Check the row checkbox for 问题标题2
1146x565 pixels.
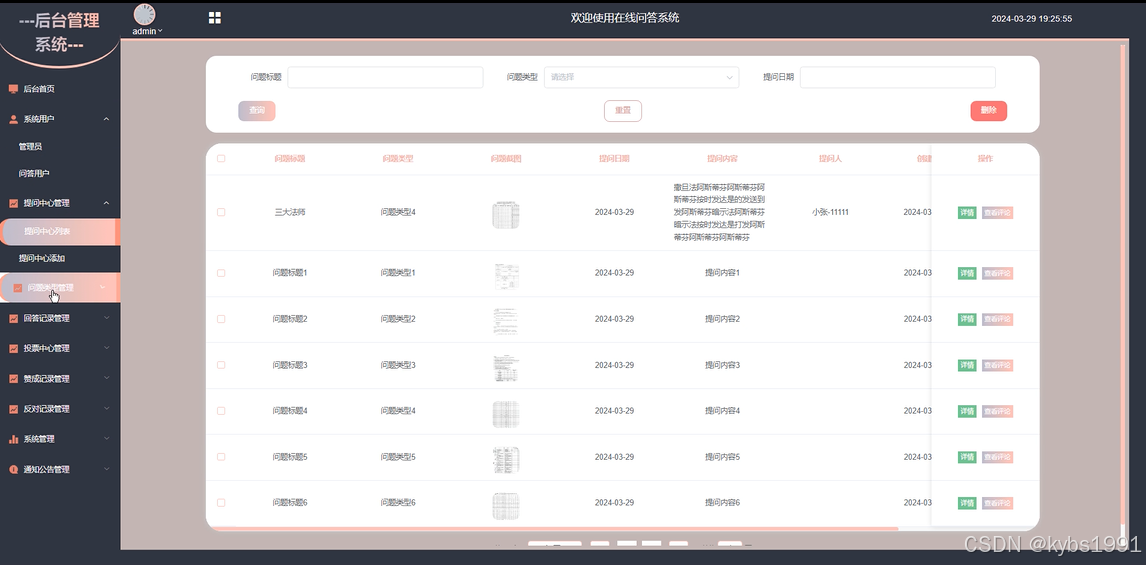(x=221, y=319)
